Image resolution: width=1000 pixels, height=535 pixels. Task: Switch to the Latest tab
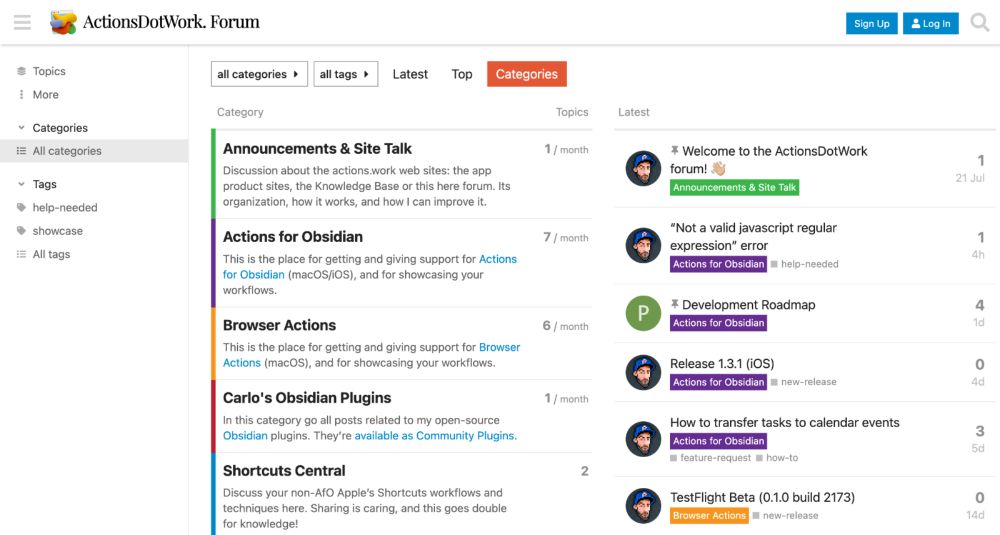tap(410, 74)
